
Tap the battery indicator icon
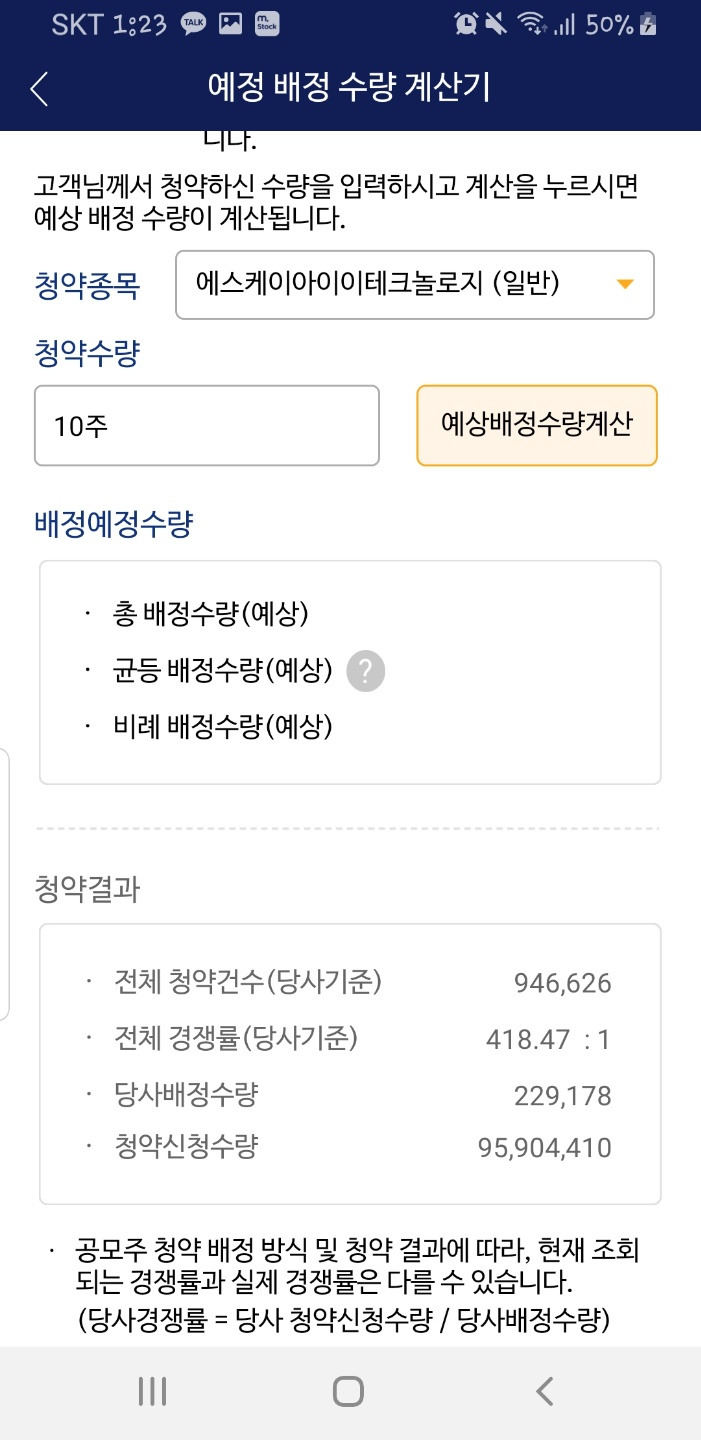click(x=649, y=24)
